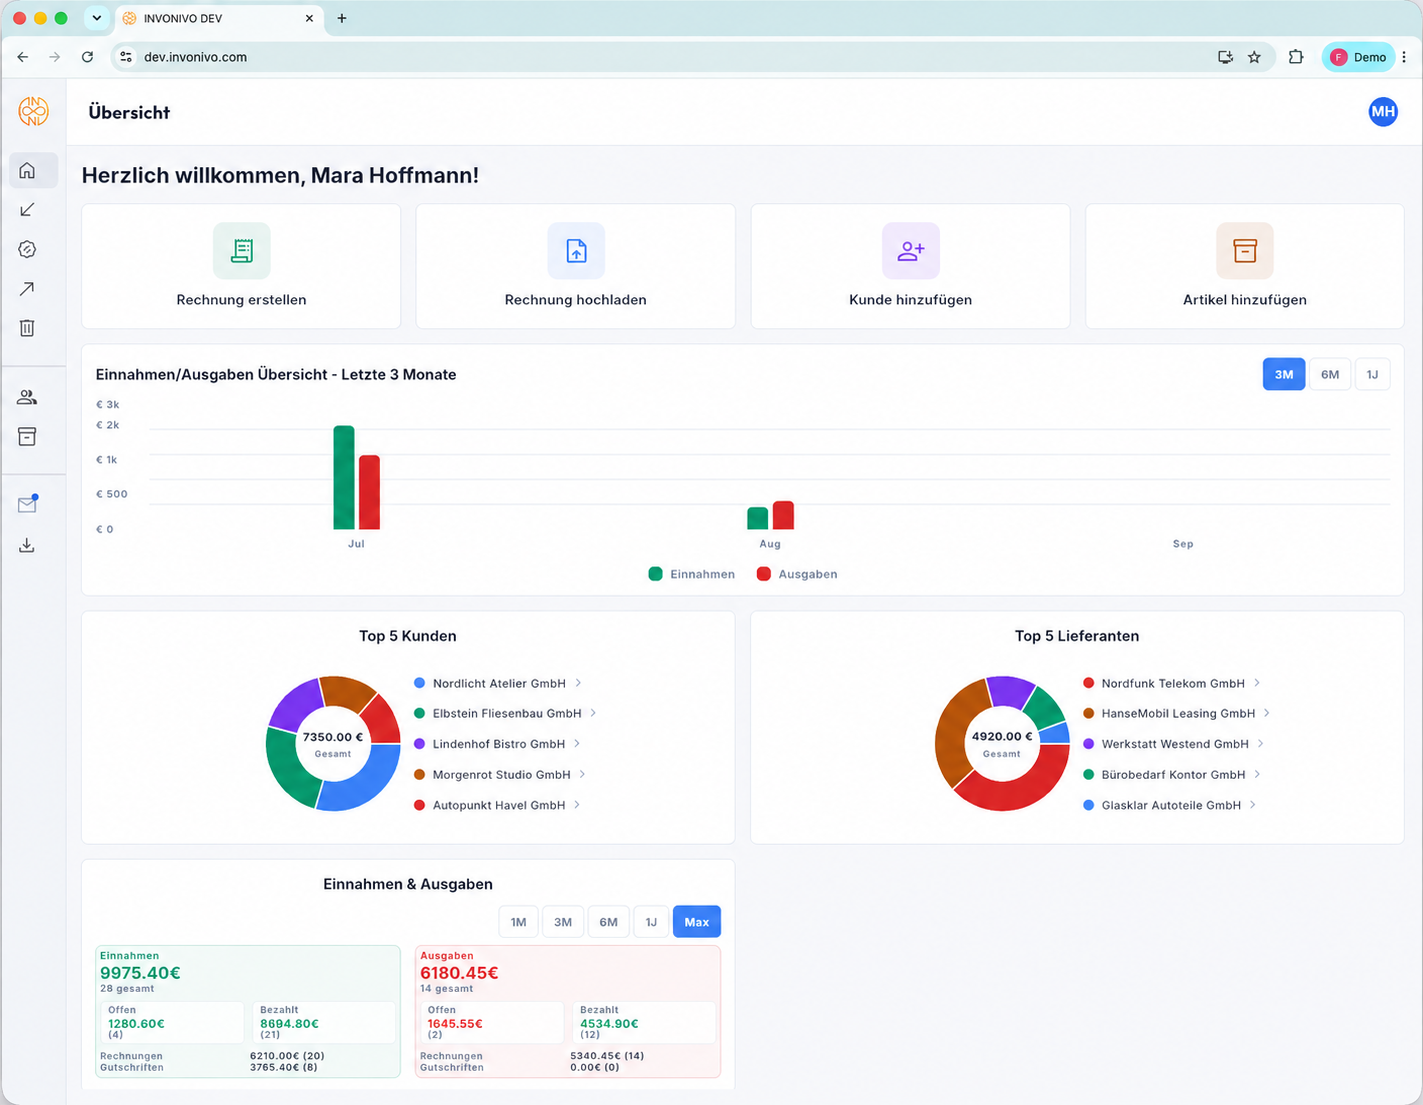The height and width of the screenshot is (1105, 1423).
Task: Click the Artikel hinzufügen label
Action: click(1245, 300)
